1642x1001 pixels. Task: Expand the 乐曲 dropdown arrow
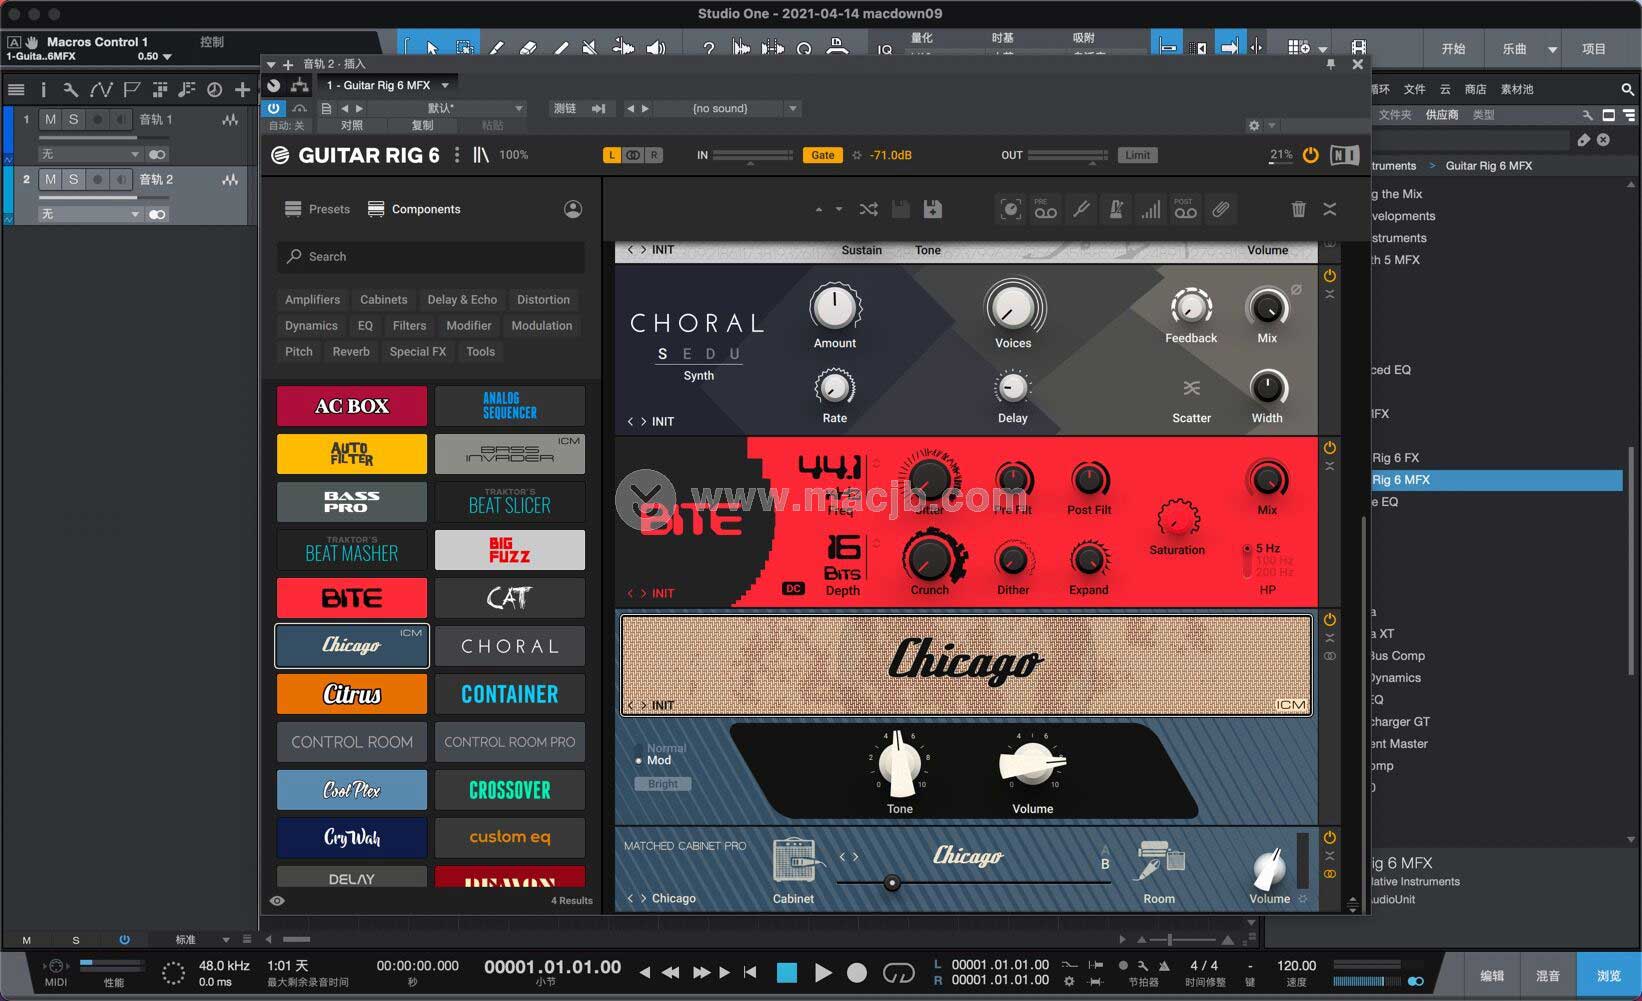pos(1552,49)
